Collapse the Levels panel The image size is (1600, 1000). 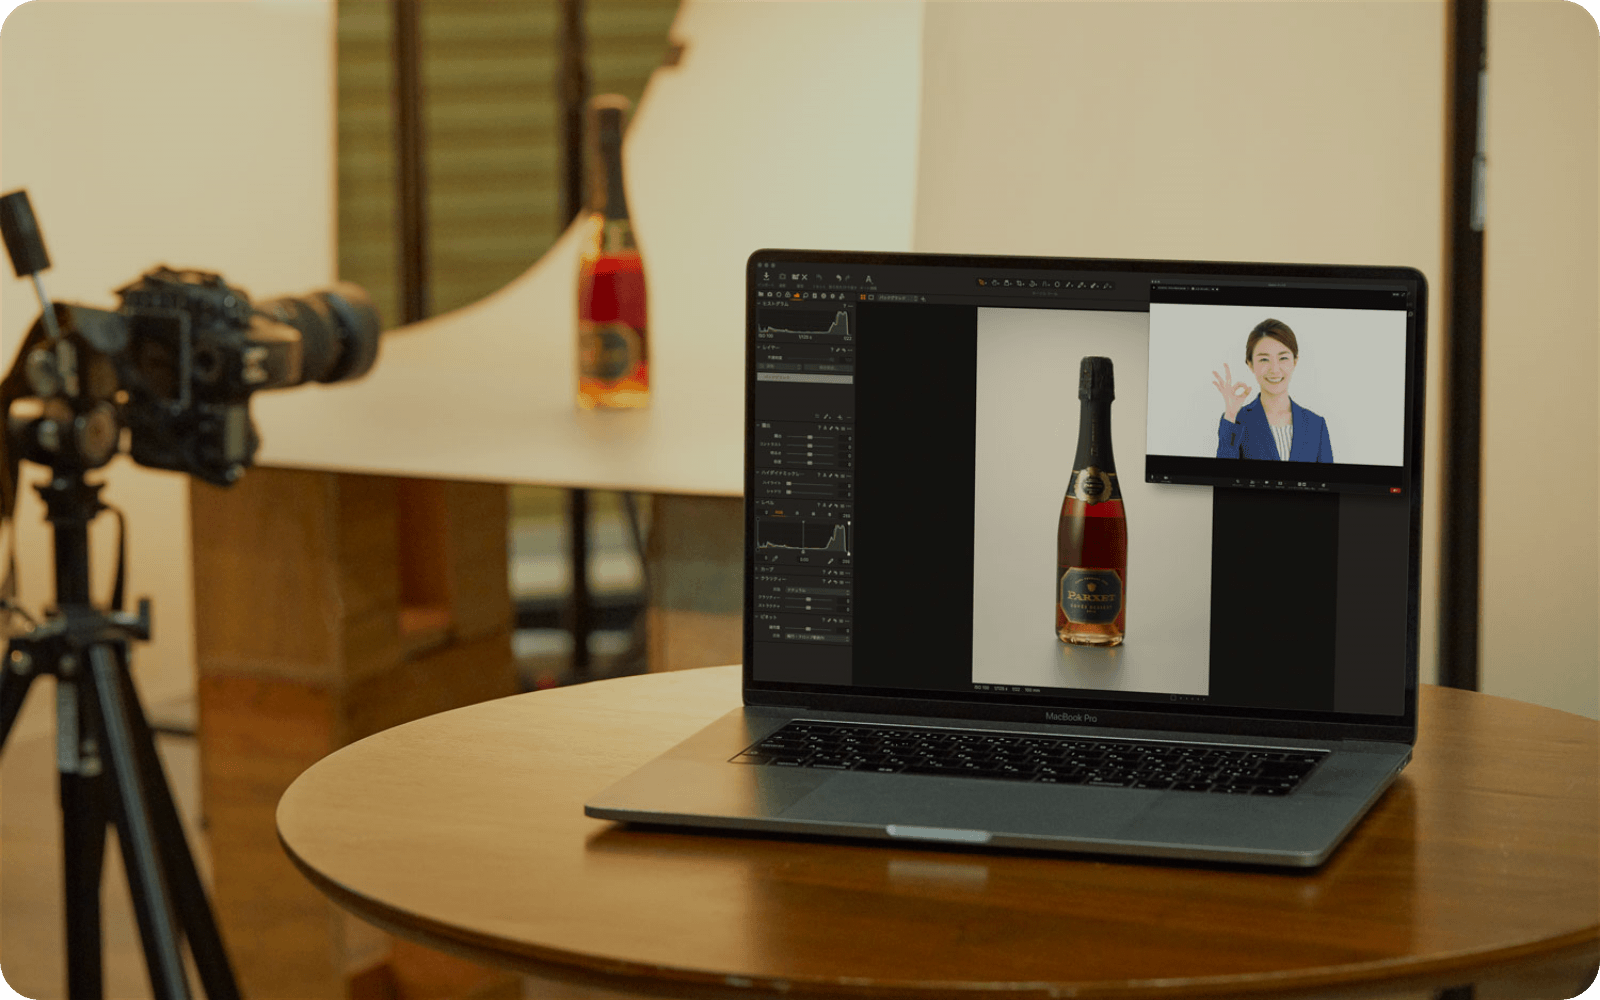click(x=757, y=502)
